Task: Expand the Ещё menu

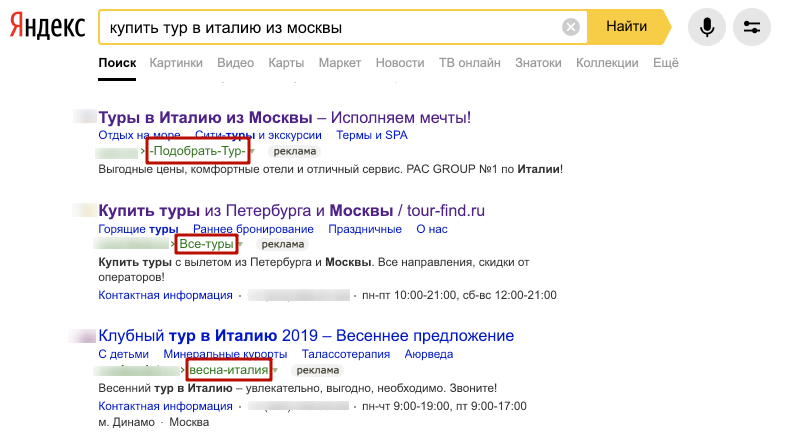Action: (x=666, y=63)
